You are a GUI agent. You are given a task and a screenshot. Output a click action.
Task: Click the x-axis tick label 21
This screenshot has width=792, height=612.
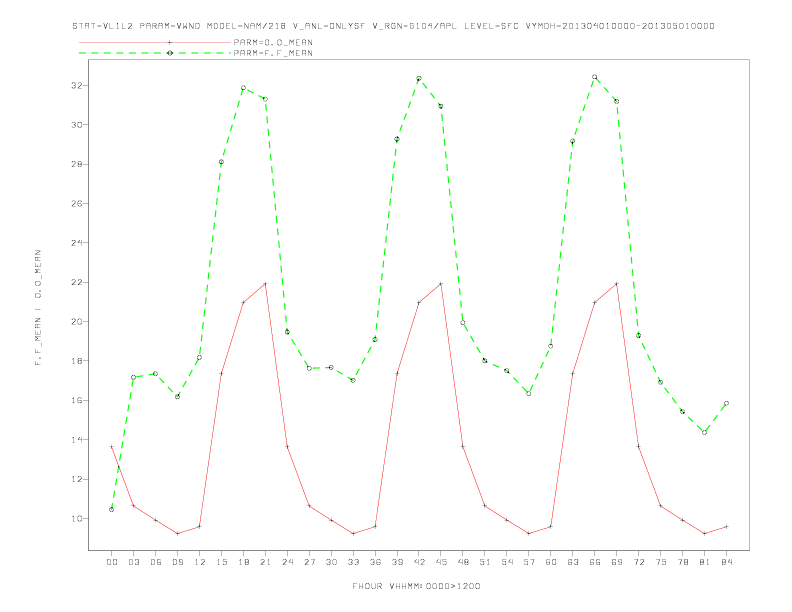click(x=265, y=562)
